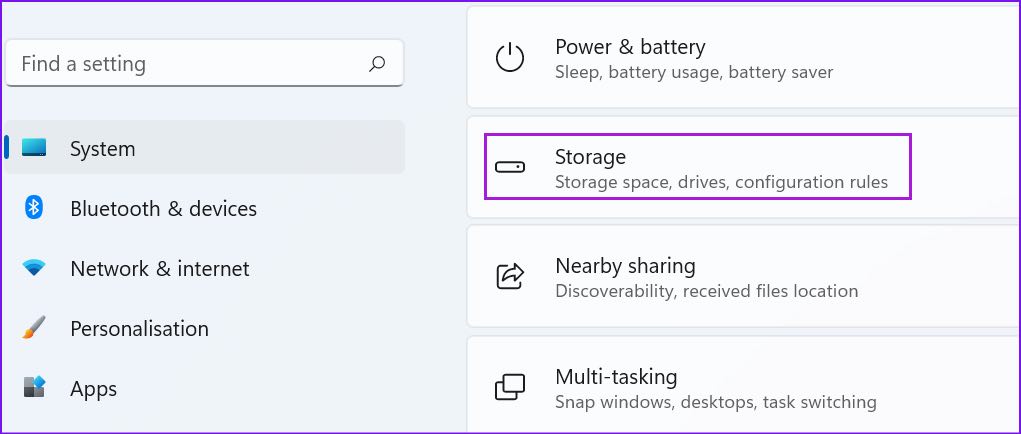The height and width of the screenshot is (434, 1021).
Task: Click the Apps icon in the sidebar
Action: click(x=34, y=387)
